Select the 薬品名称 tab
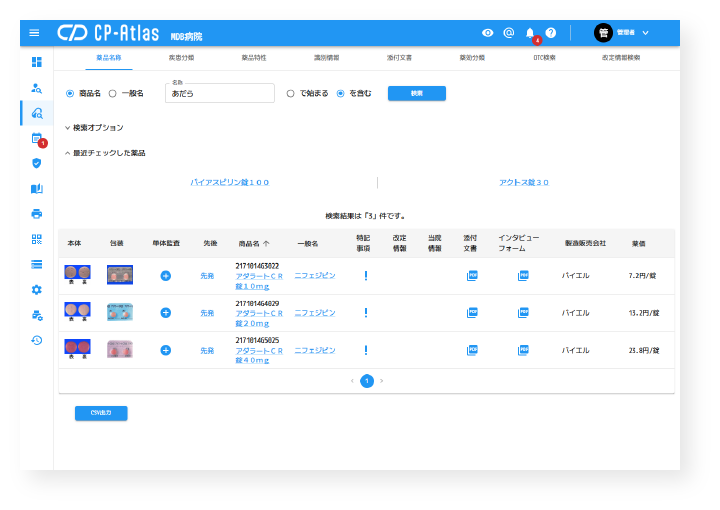The width and height of the screenshot is (720, 510). point(109,58)
